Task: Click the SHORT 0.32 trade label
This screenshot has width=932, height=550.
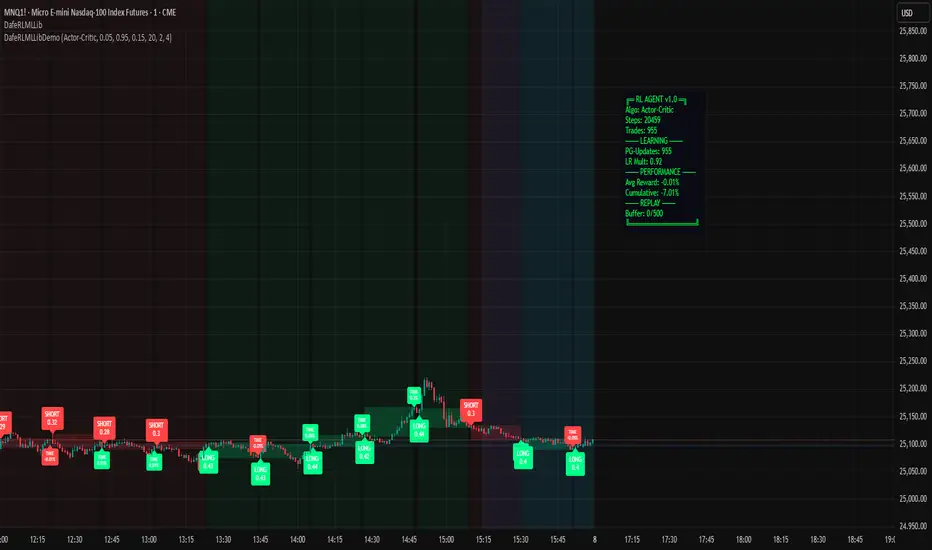Action: (52, 418)
